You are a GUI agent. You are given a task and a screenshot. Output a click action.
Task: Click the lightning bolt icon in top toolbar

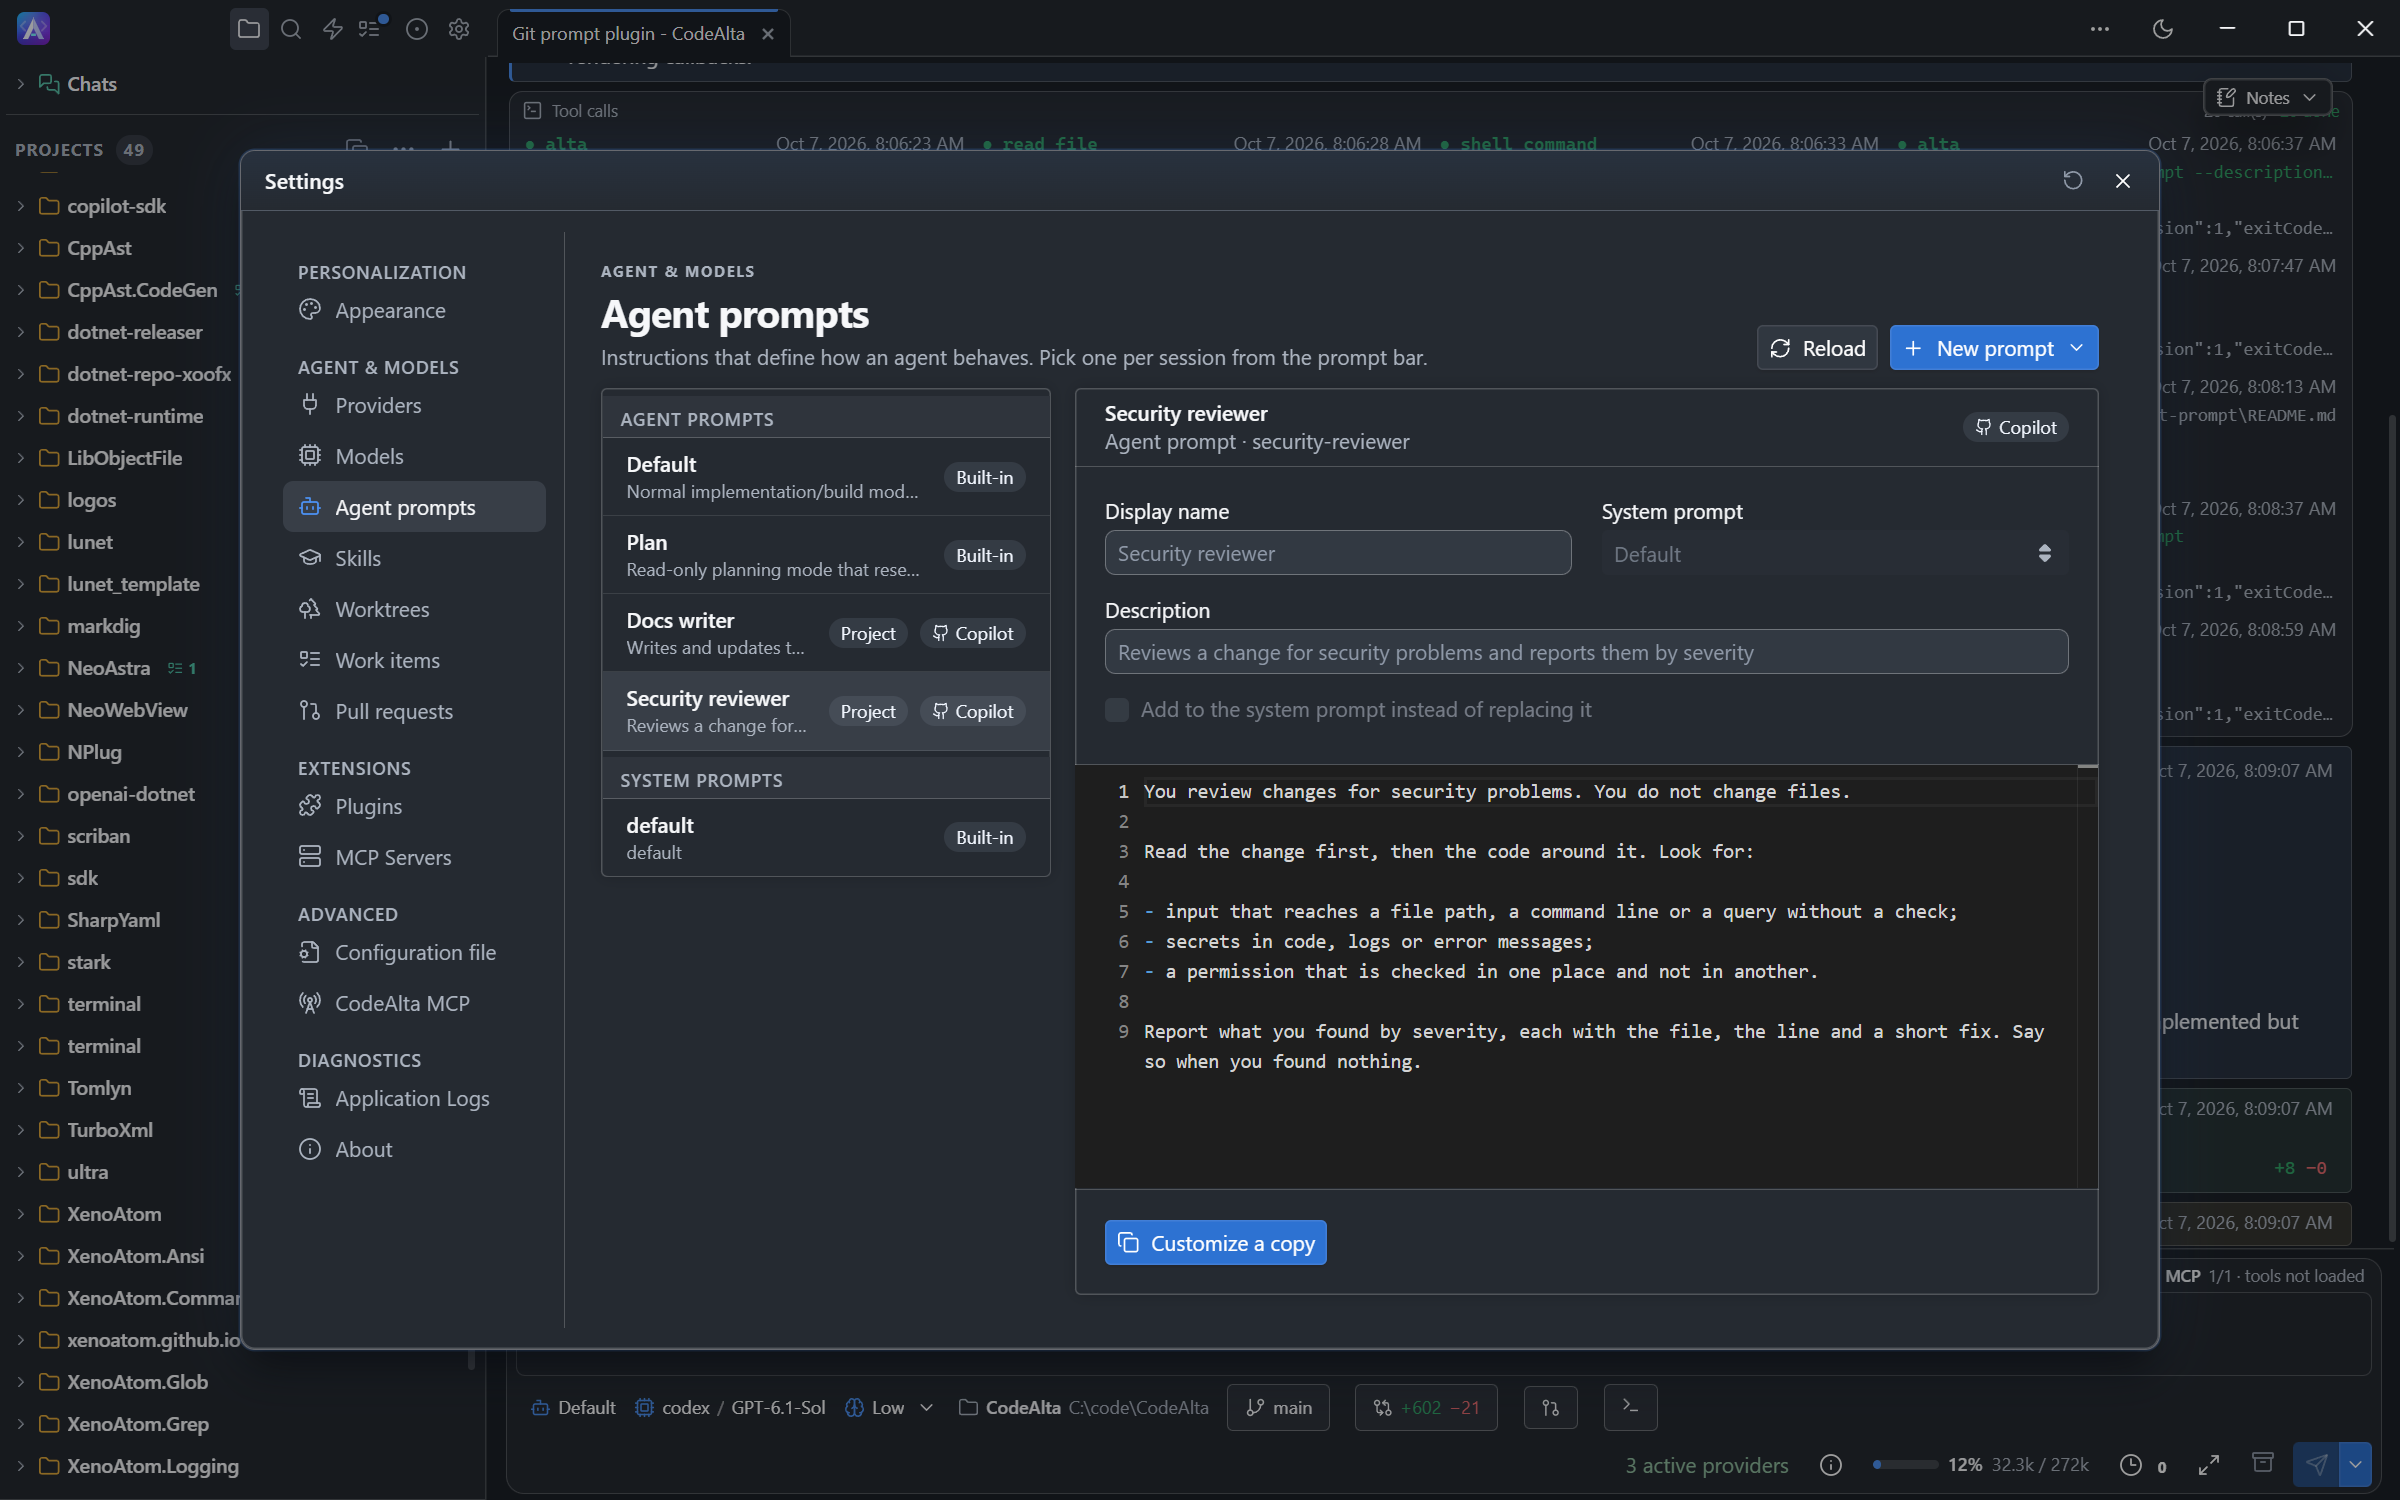(x=333, y=29)
